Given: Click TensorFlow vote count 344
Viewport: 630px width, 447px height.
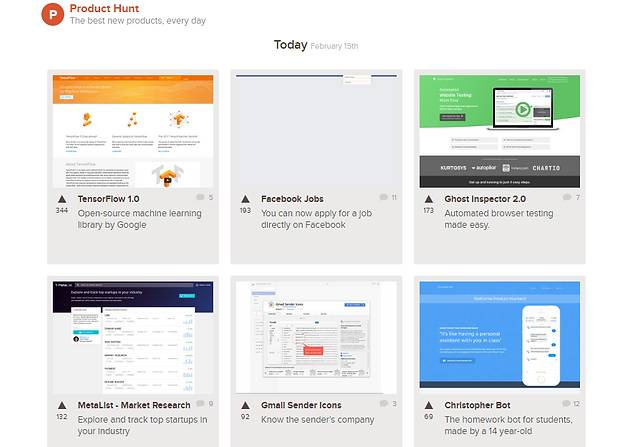Looking at the screenshot, I should pos(62,210).
